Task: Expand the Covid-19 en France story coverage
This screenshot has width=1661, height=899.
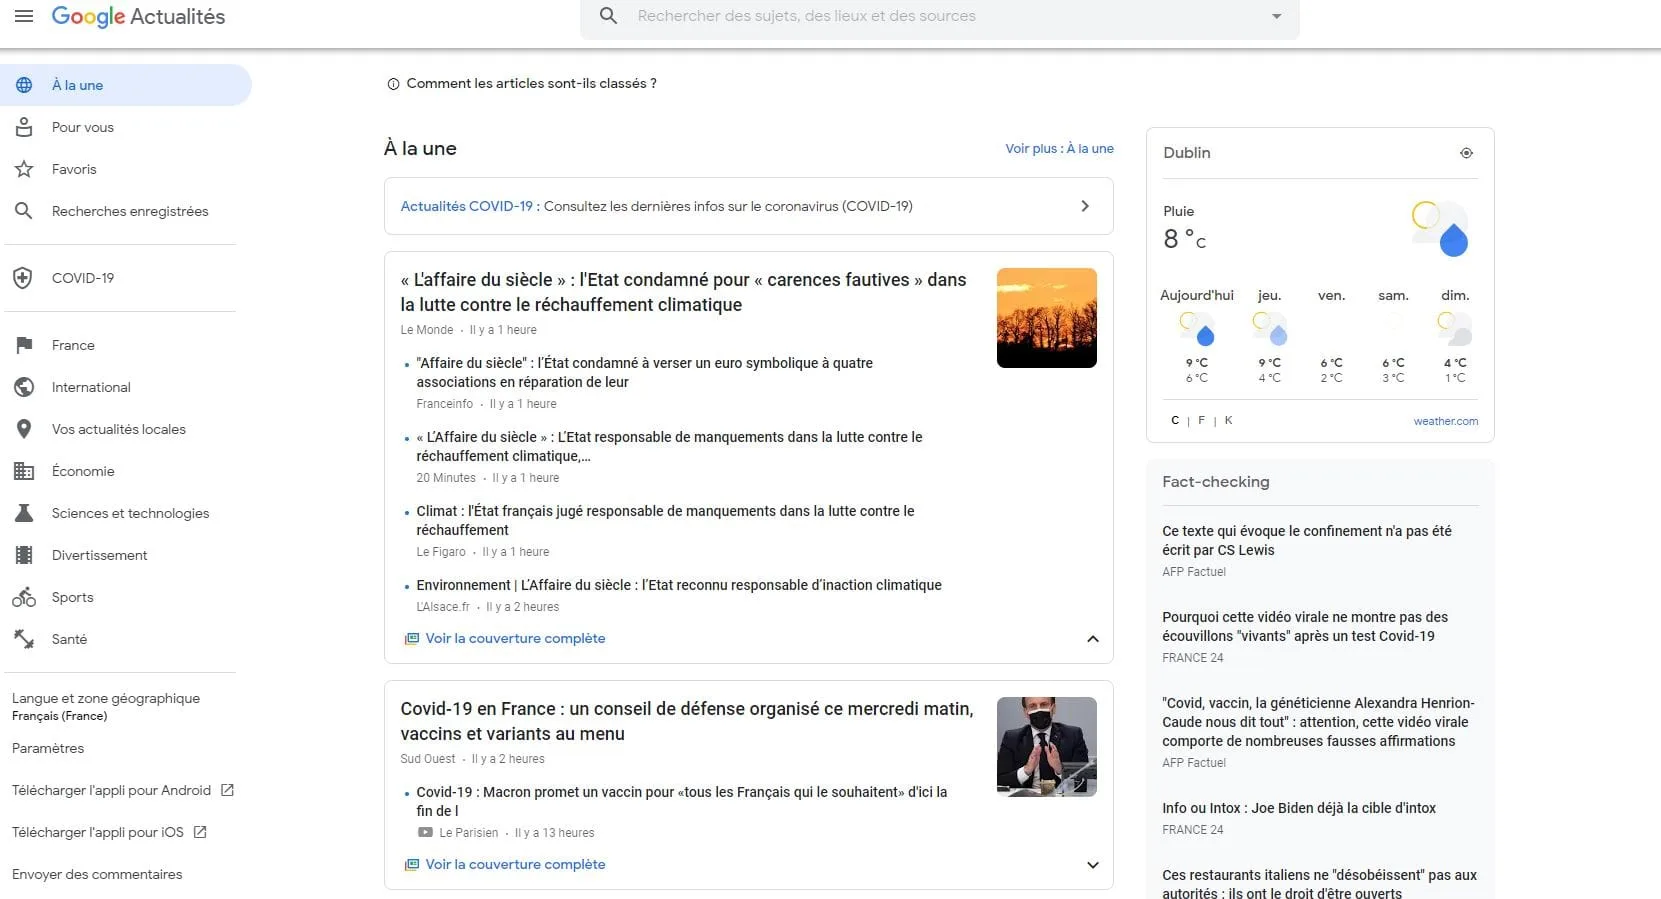Action: tap(1093, 865)
